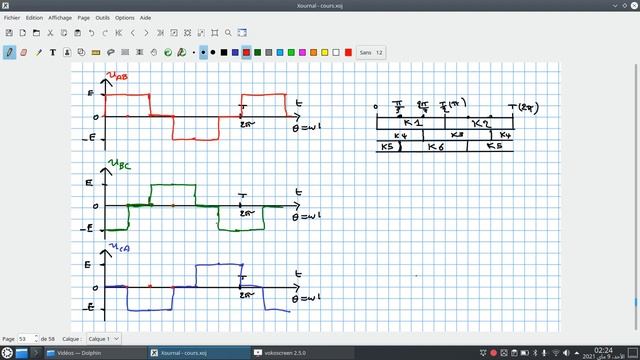This screenshot has height=360, width=640.
Task: Open the Edition menu
Action: pos(34,18)
